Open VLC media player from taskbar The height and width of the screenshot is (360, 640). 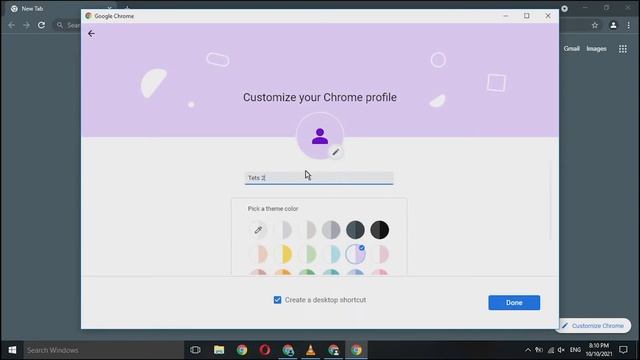pos(311,350)
